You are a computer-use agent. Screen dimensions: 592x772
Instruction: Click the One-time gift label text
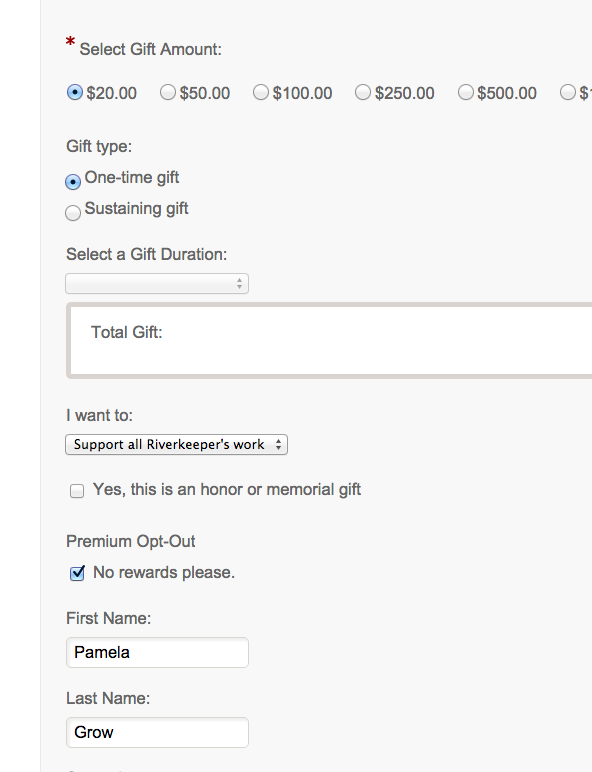coord(132,177)
